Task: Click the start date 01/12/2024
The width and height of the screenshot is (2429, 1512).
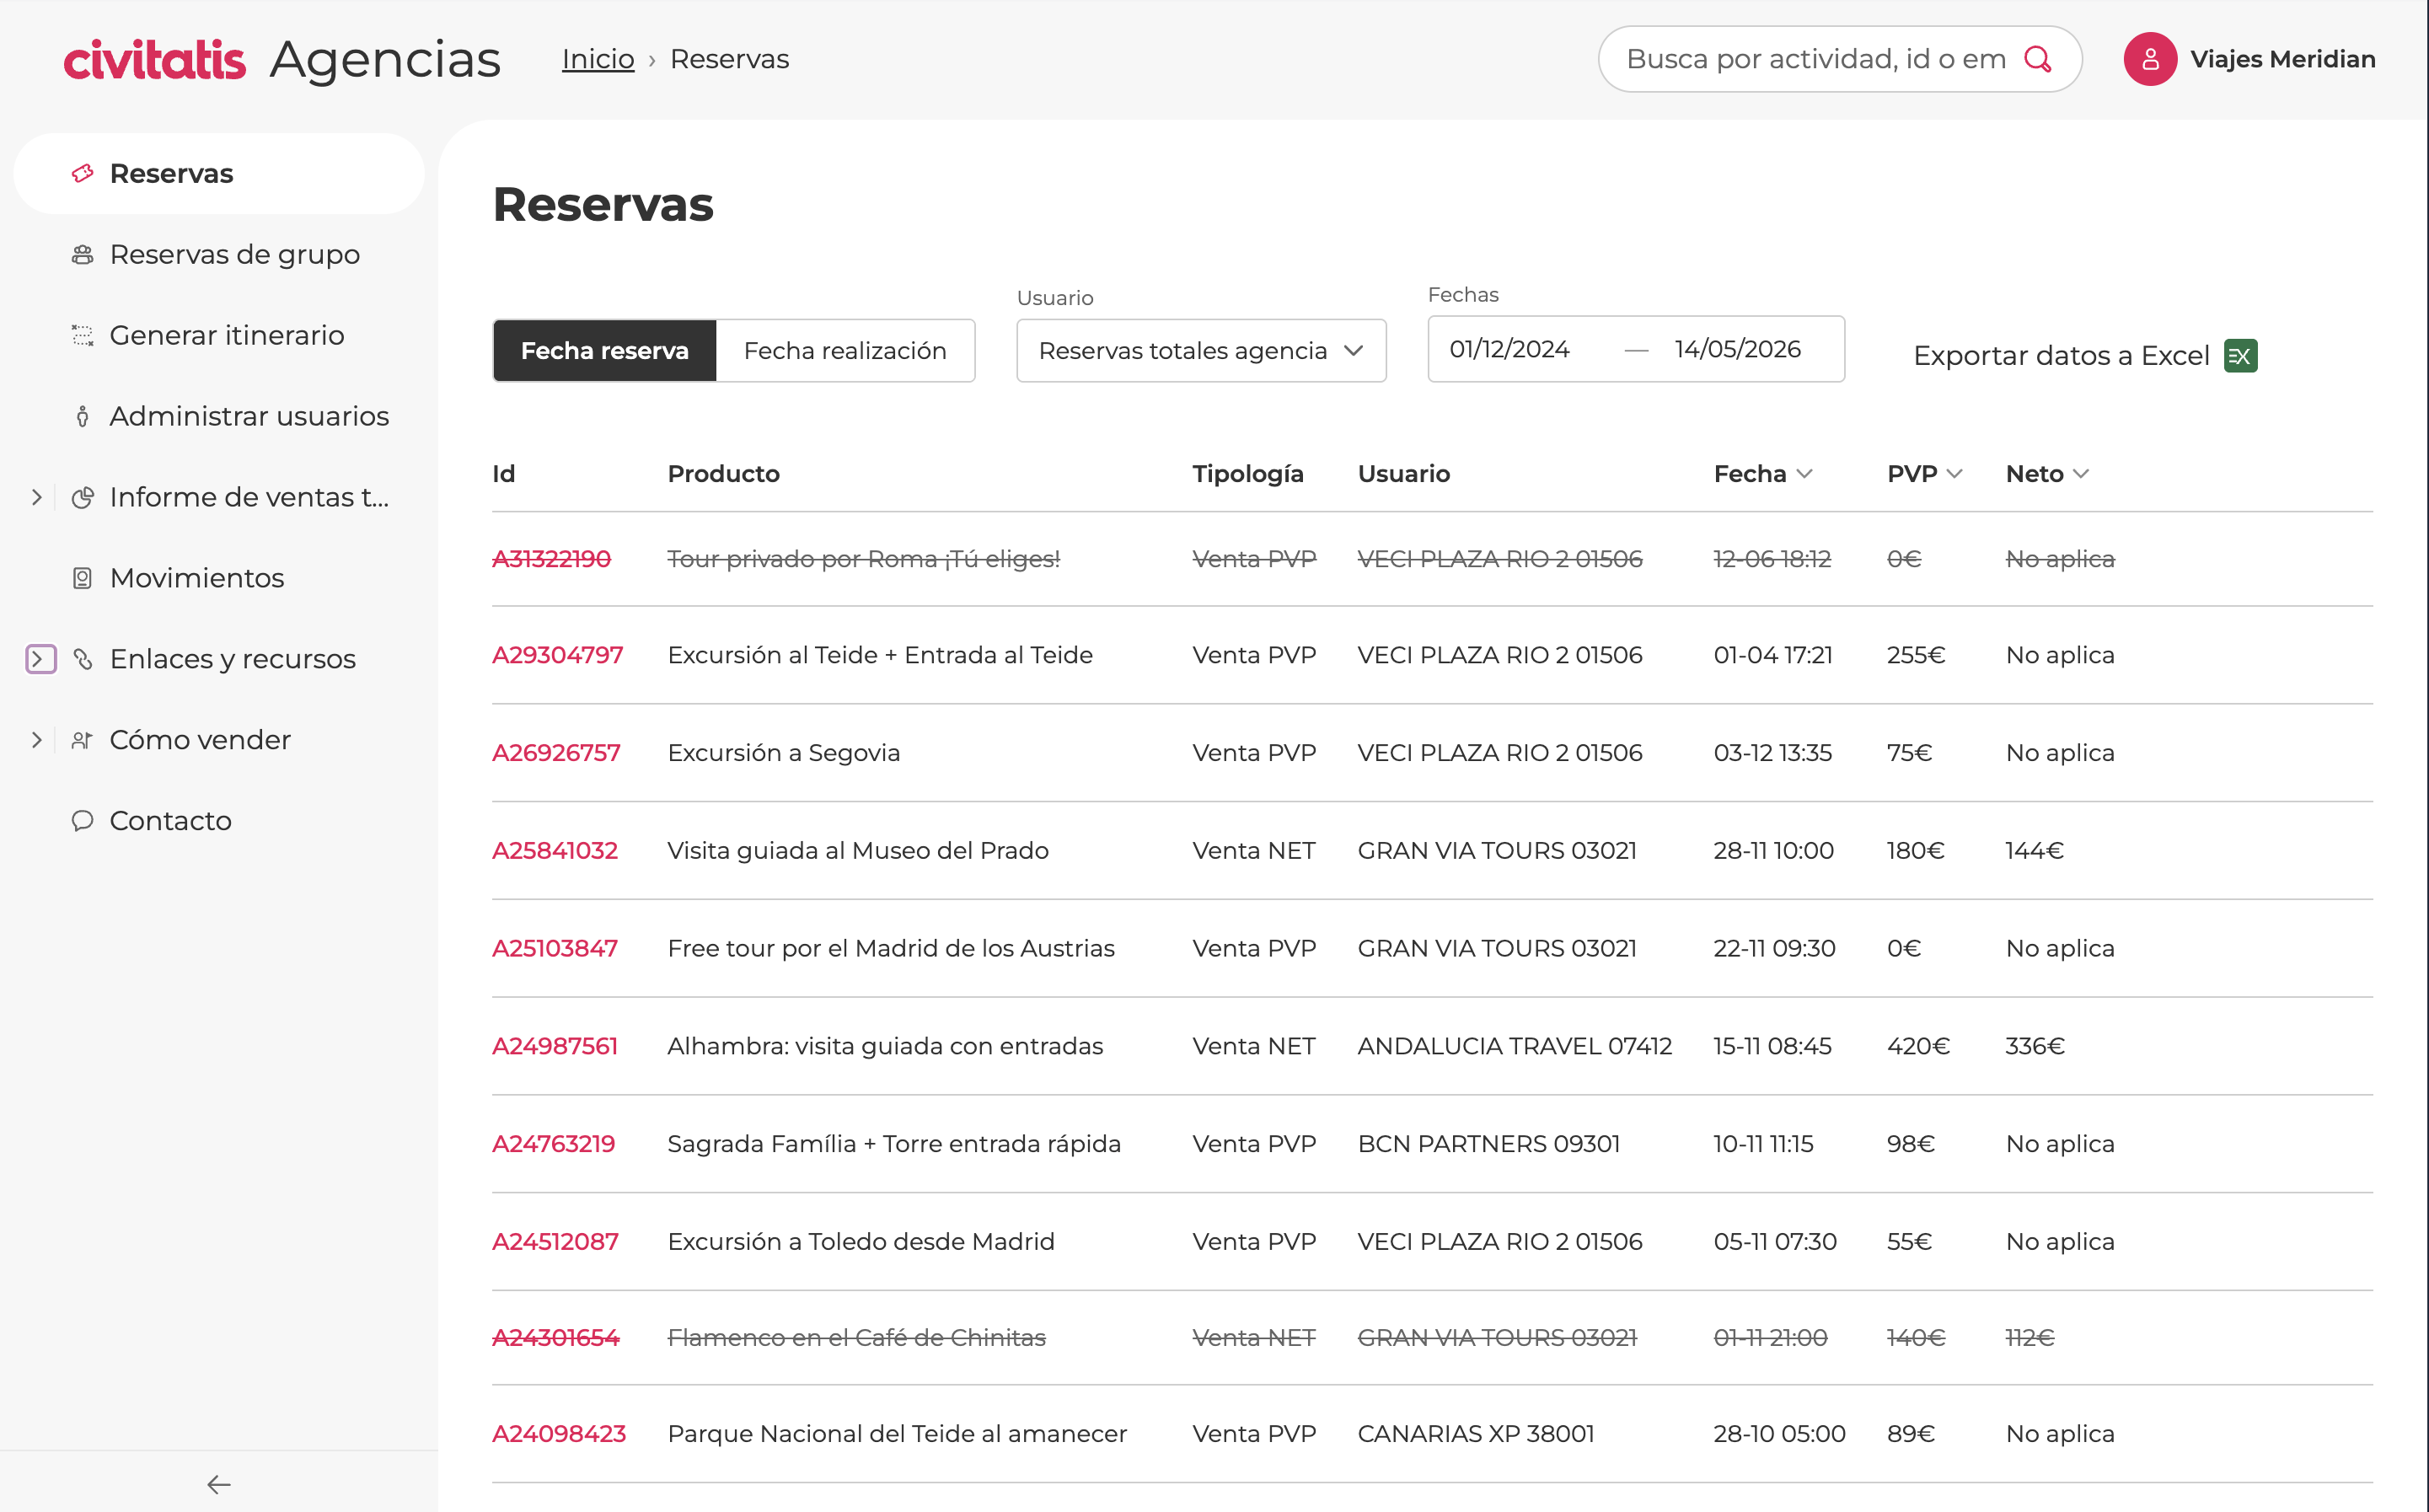Action: (1509, 349)
